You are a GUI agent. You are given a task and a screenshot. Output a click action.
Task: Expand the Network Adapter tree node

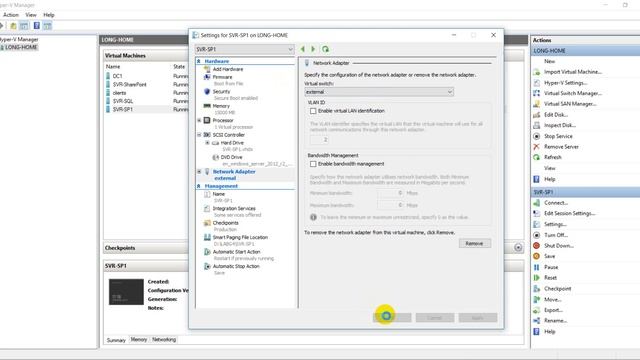point(199,172)
